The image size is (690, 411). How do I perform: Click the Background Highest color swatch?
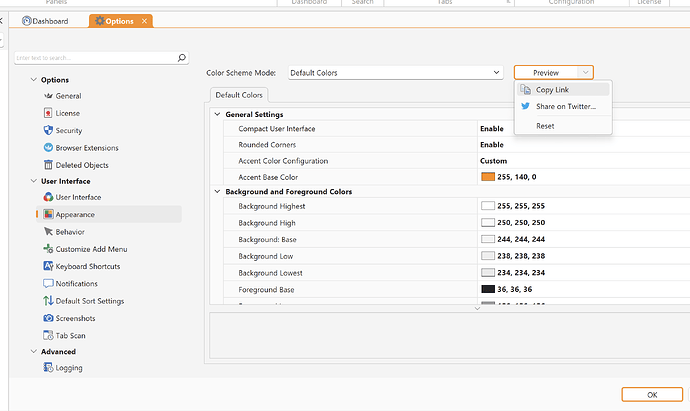(488, 206)
